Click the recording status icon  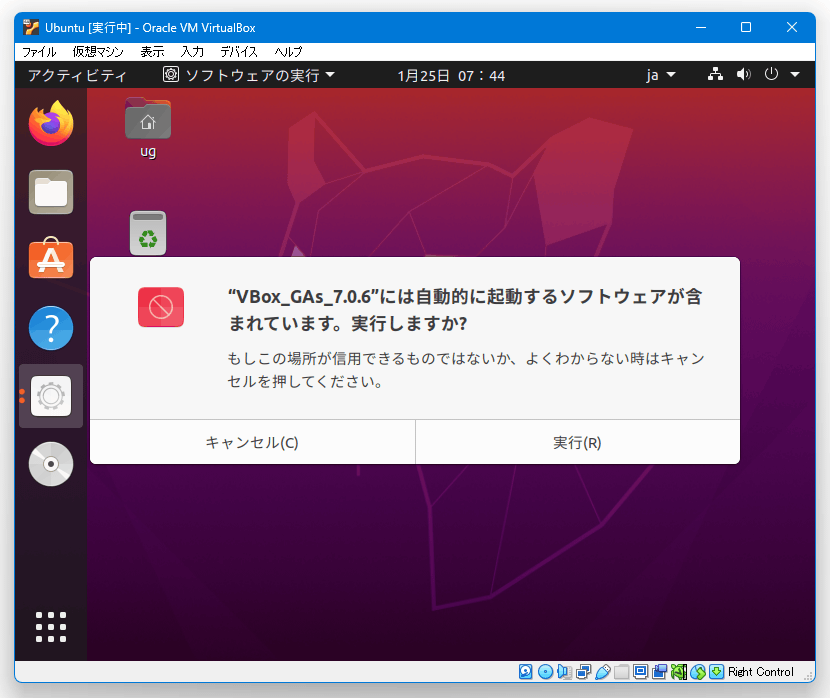click(x=660, y=672)
